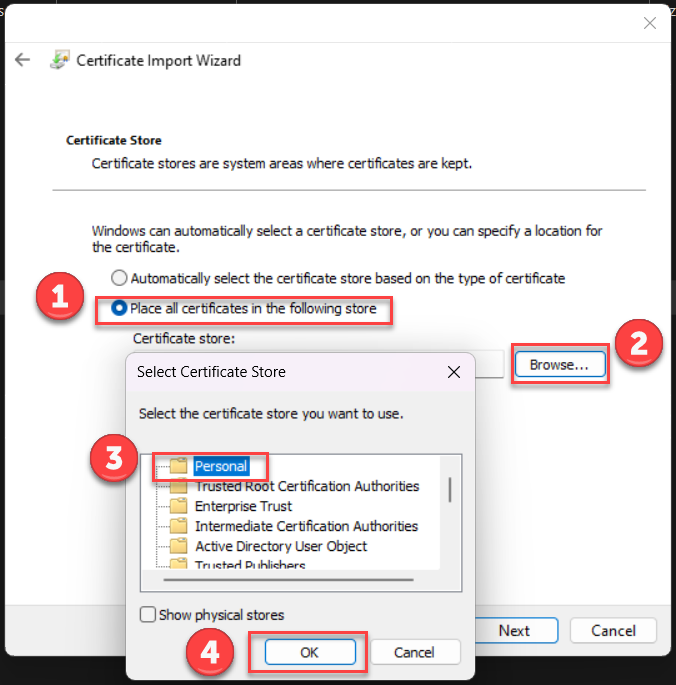Viewport: 676px width, 685px height.
Task: Click the Trusted Root Certification Authorities folder icon
Action: [179, 486]
